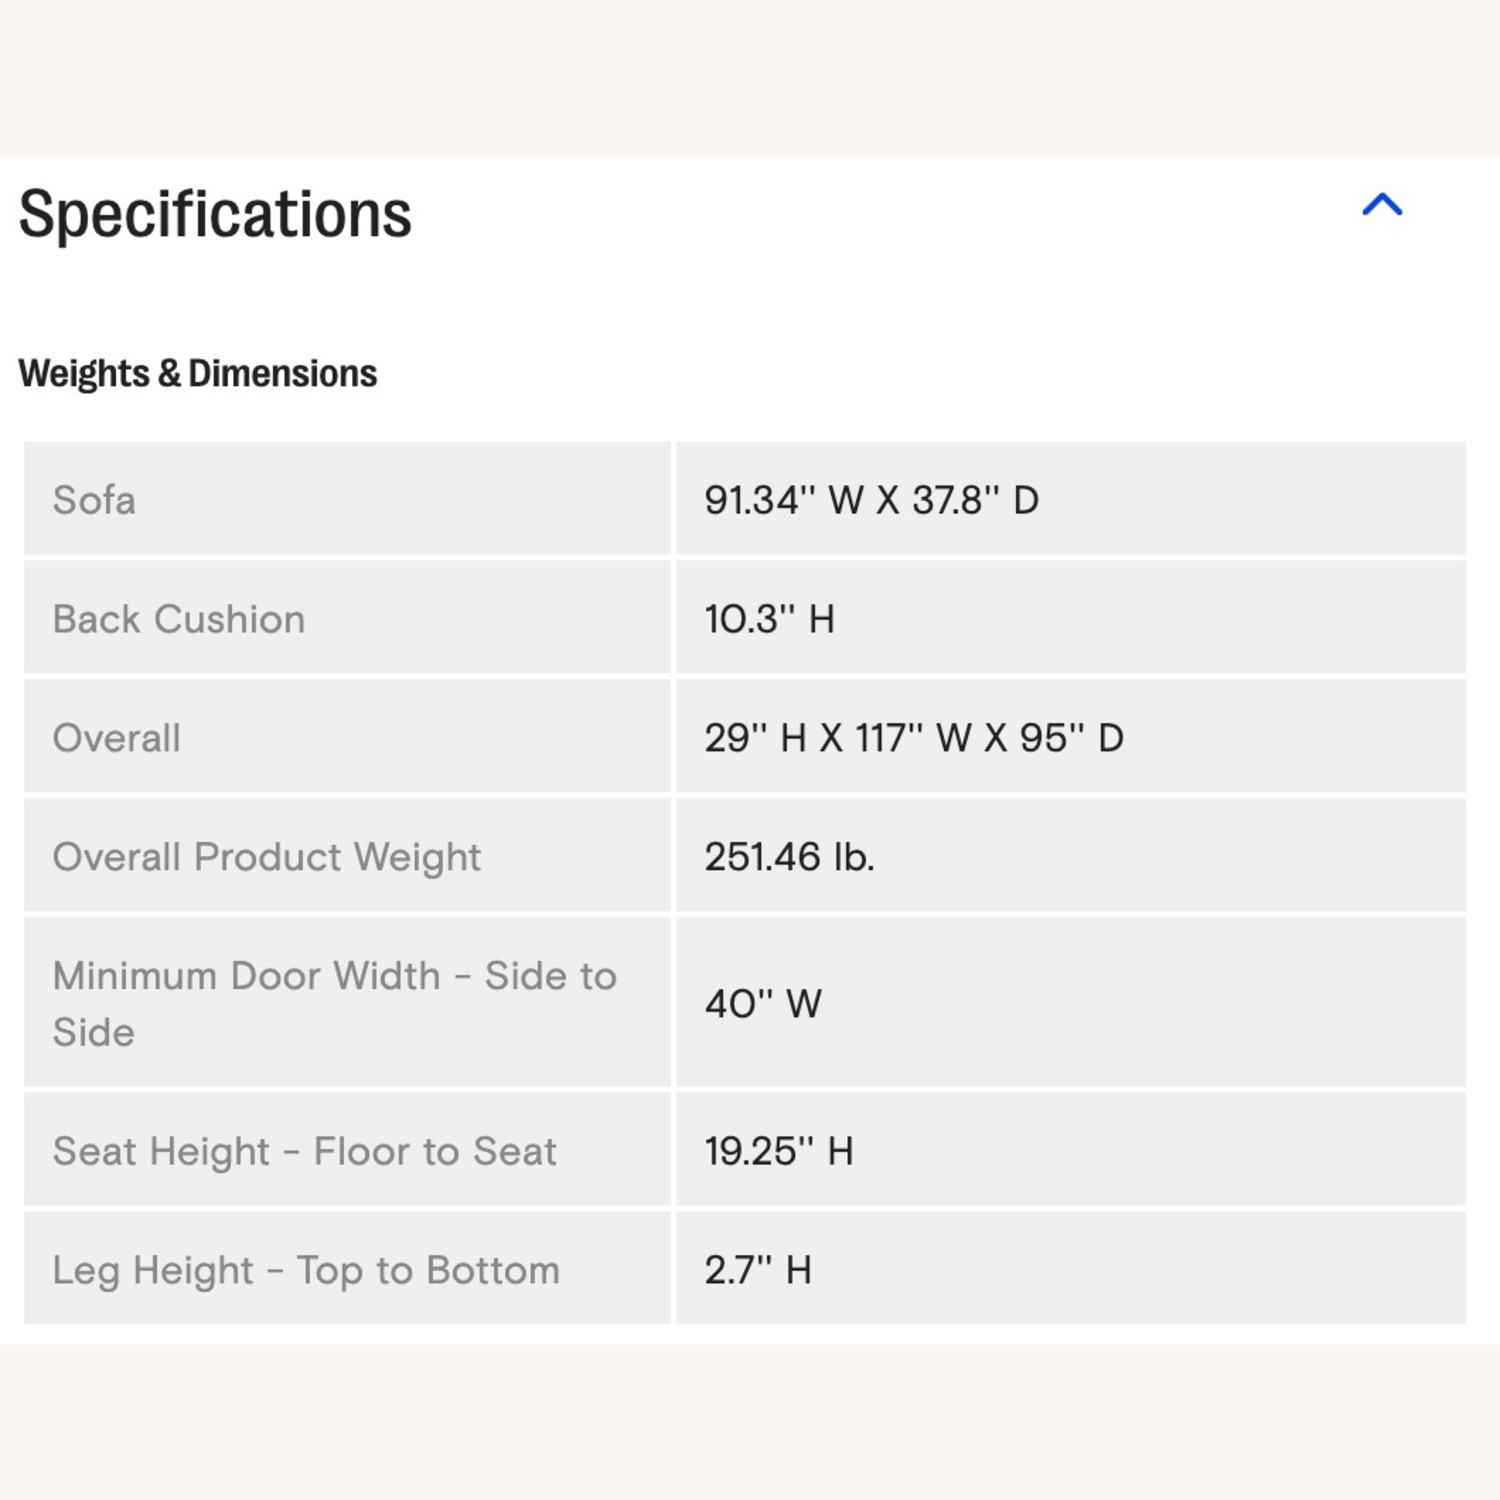The height and width of the screenshot is (1500, 1500).
Task: Click the beige area below the specifications table
Action: point(750,1420)
